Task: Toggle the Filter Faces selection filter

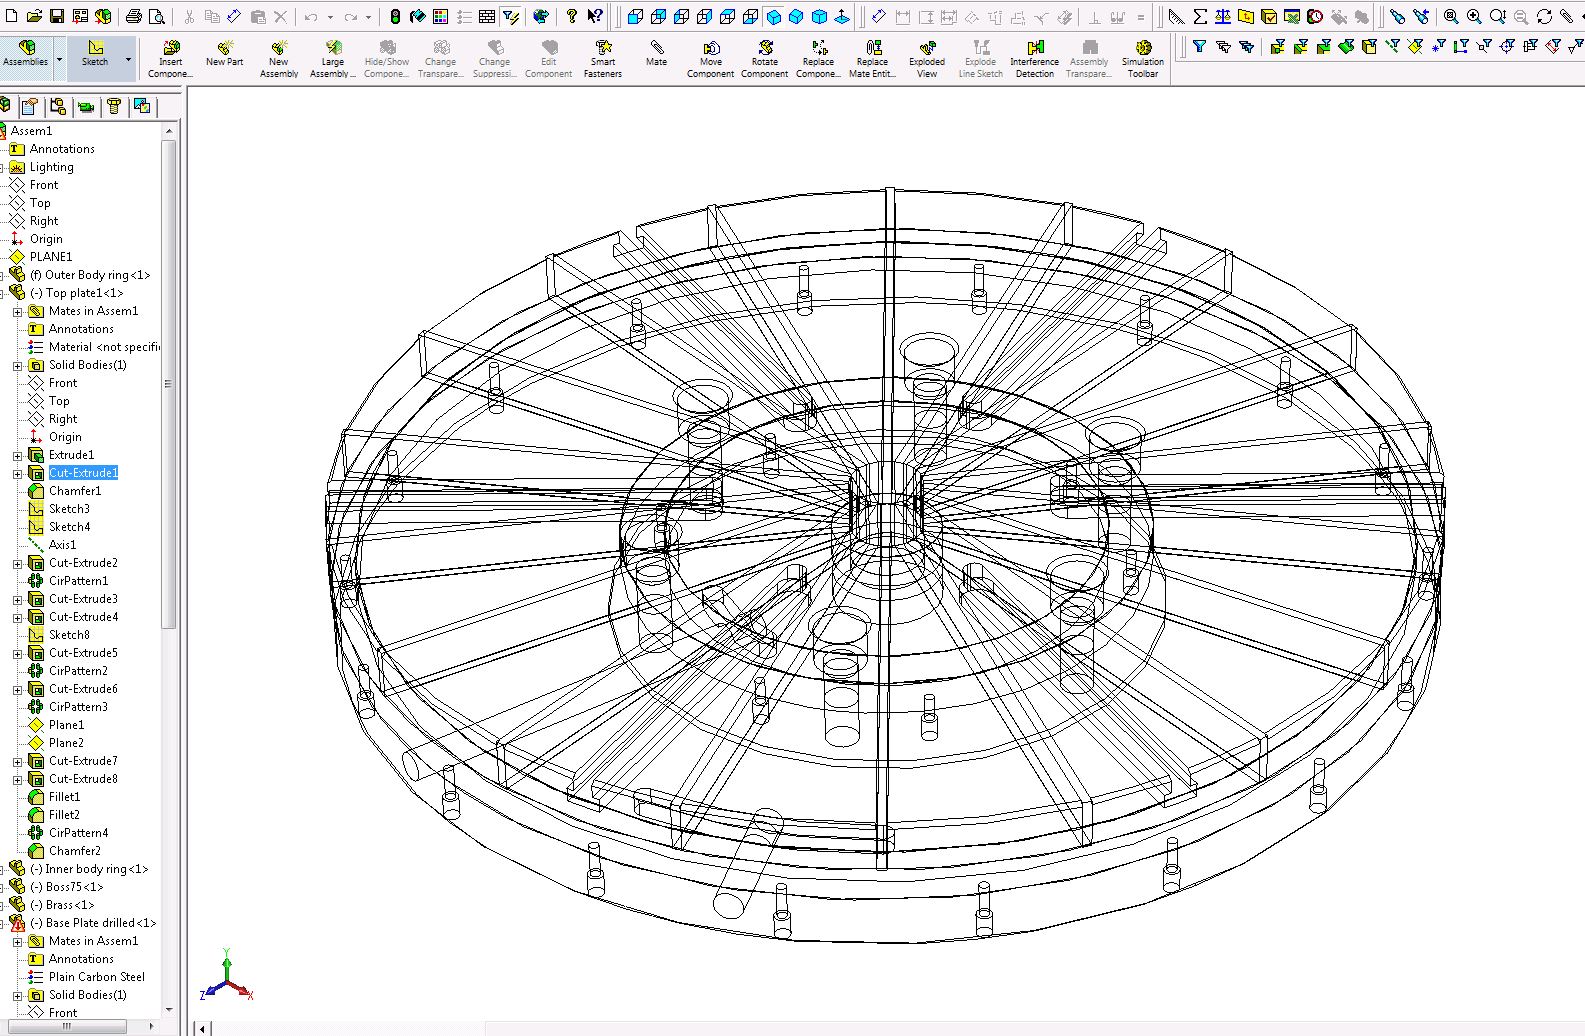Action: (x=1324, y=46)
